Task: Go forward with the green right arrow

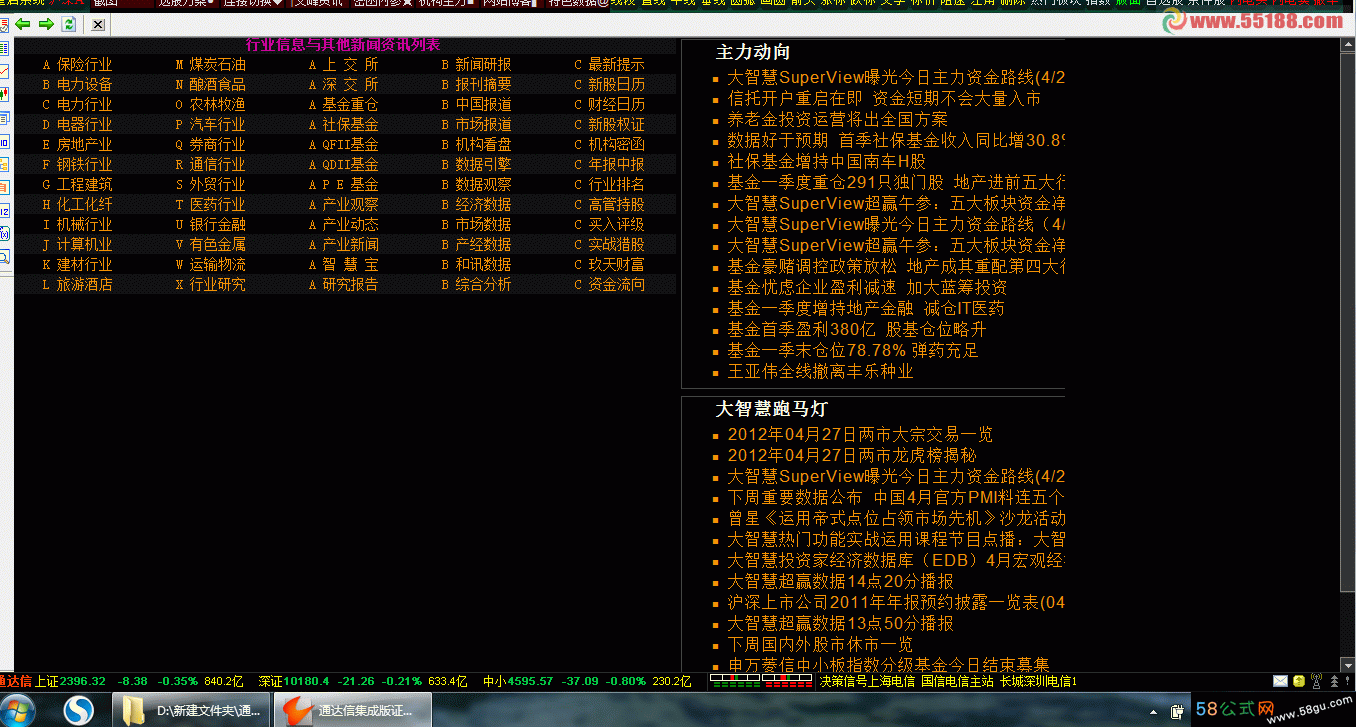Action: [x=46, y=24]
